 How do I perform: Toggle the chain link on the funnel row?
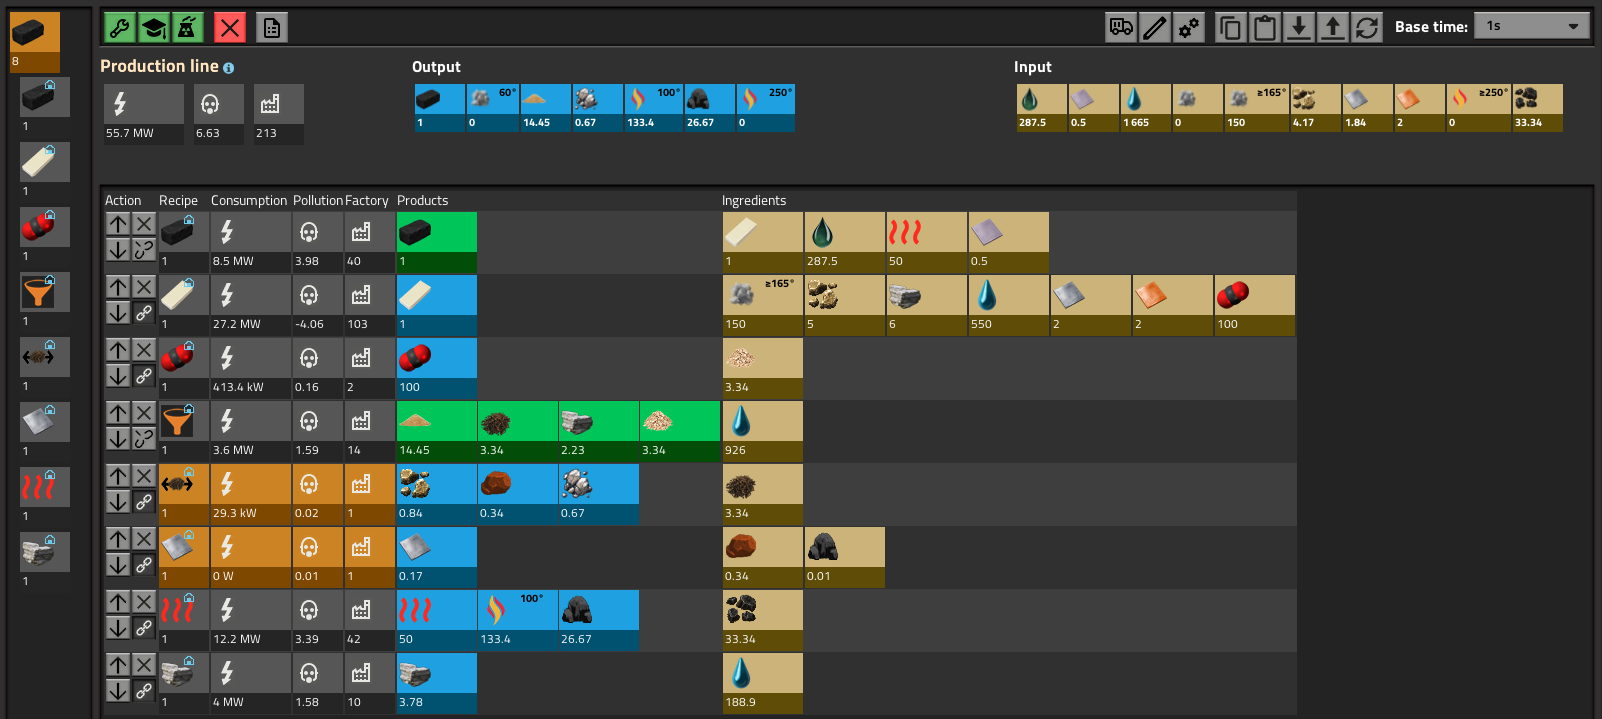pyautogui.click(x=144, y=439)
